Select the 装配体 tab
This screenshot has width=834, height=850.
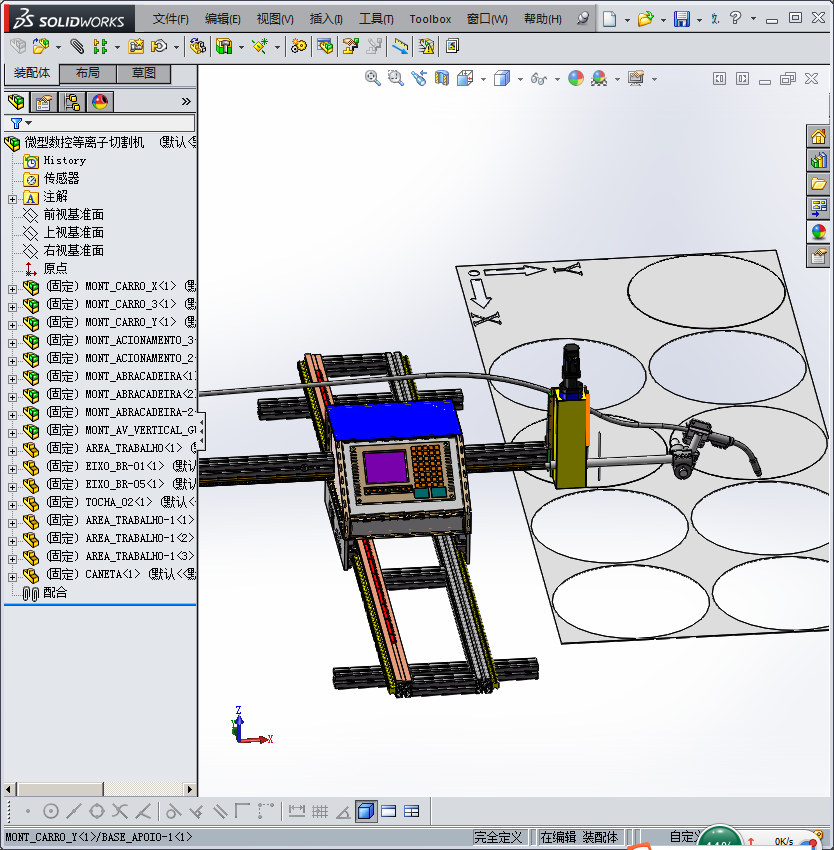(31, 73)
